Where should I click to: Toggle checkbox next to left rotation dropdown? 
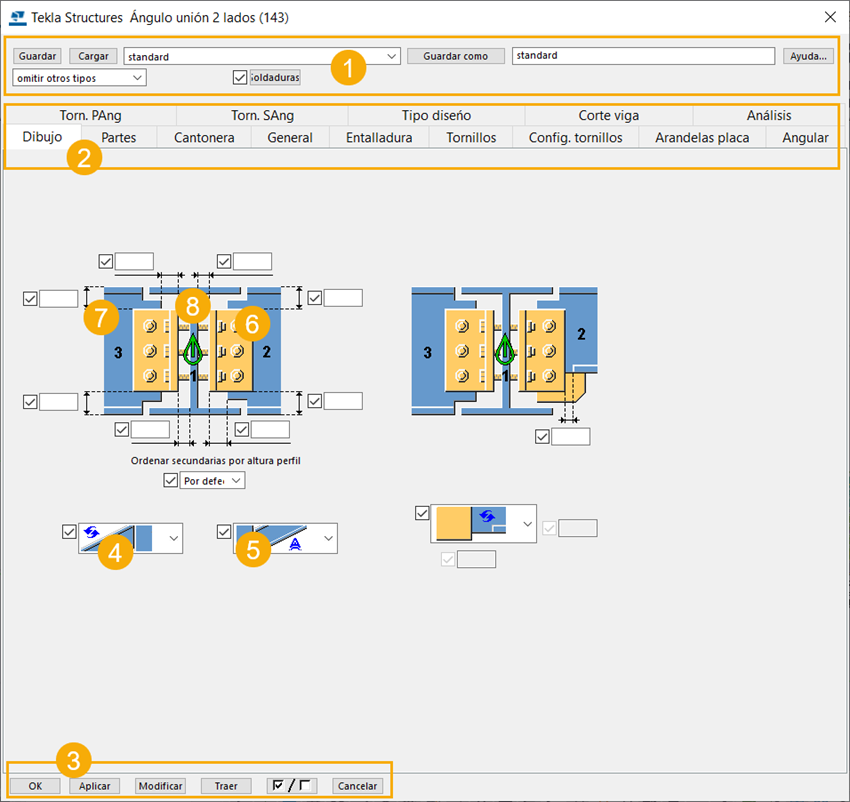coord(69,531)
